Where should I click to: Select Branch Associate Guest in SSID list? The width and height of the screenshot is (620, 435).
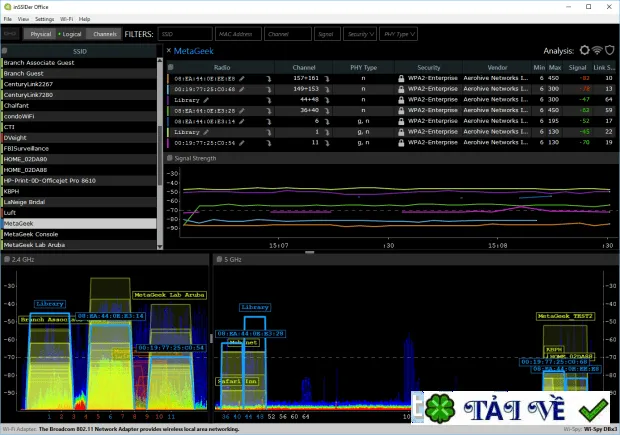pos(79,62)
